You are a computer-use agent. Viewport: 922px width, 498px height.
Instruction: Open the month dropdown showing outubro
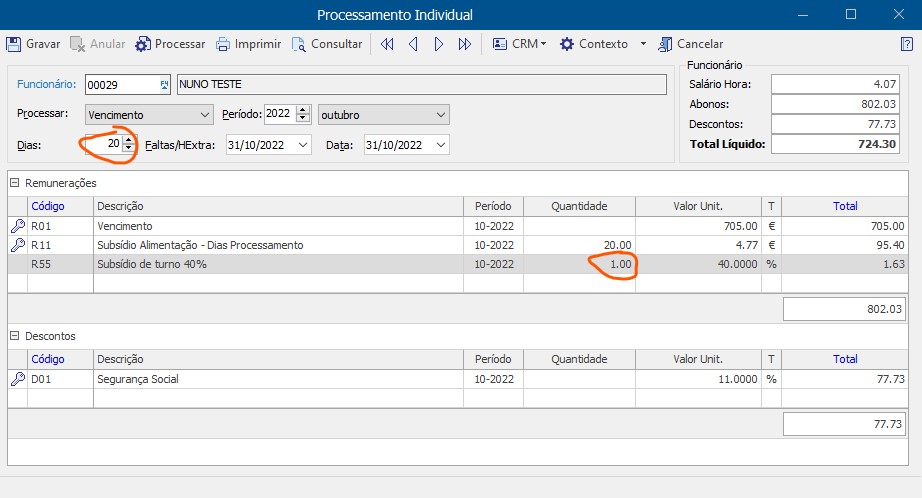[441, 115]
